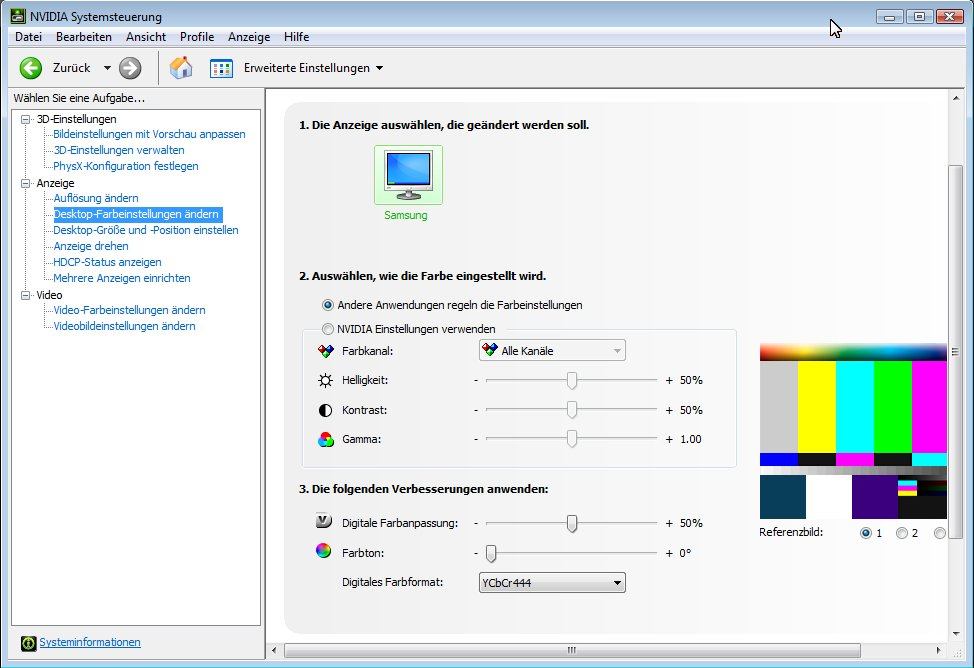Open the Zurück history dropdown arrow
This screenshot has height=668, width=974.
coord(107,68)
